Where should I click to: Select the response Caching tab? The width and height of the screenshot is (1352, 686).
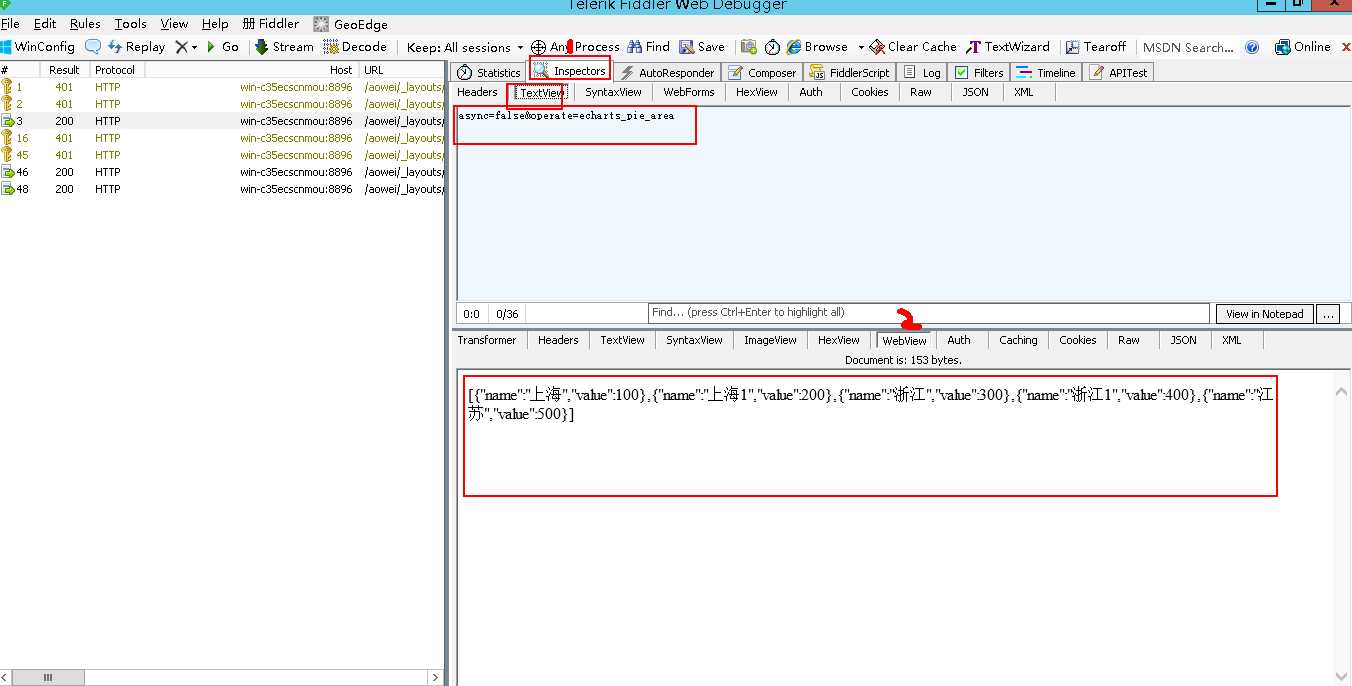1018,340
